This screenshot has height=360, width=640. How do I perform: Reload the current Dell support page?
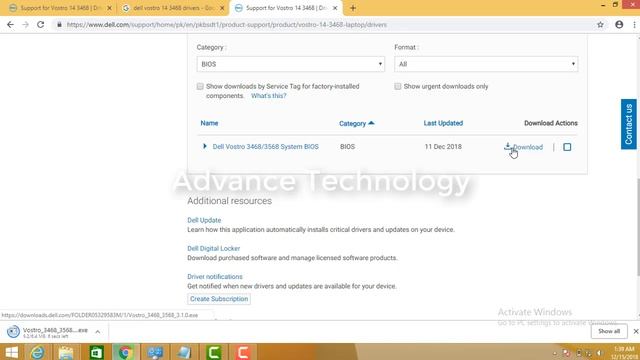(40, 24)
